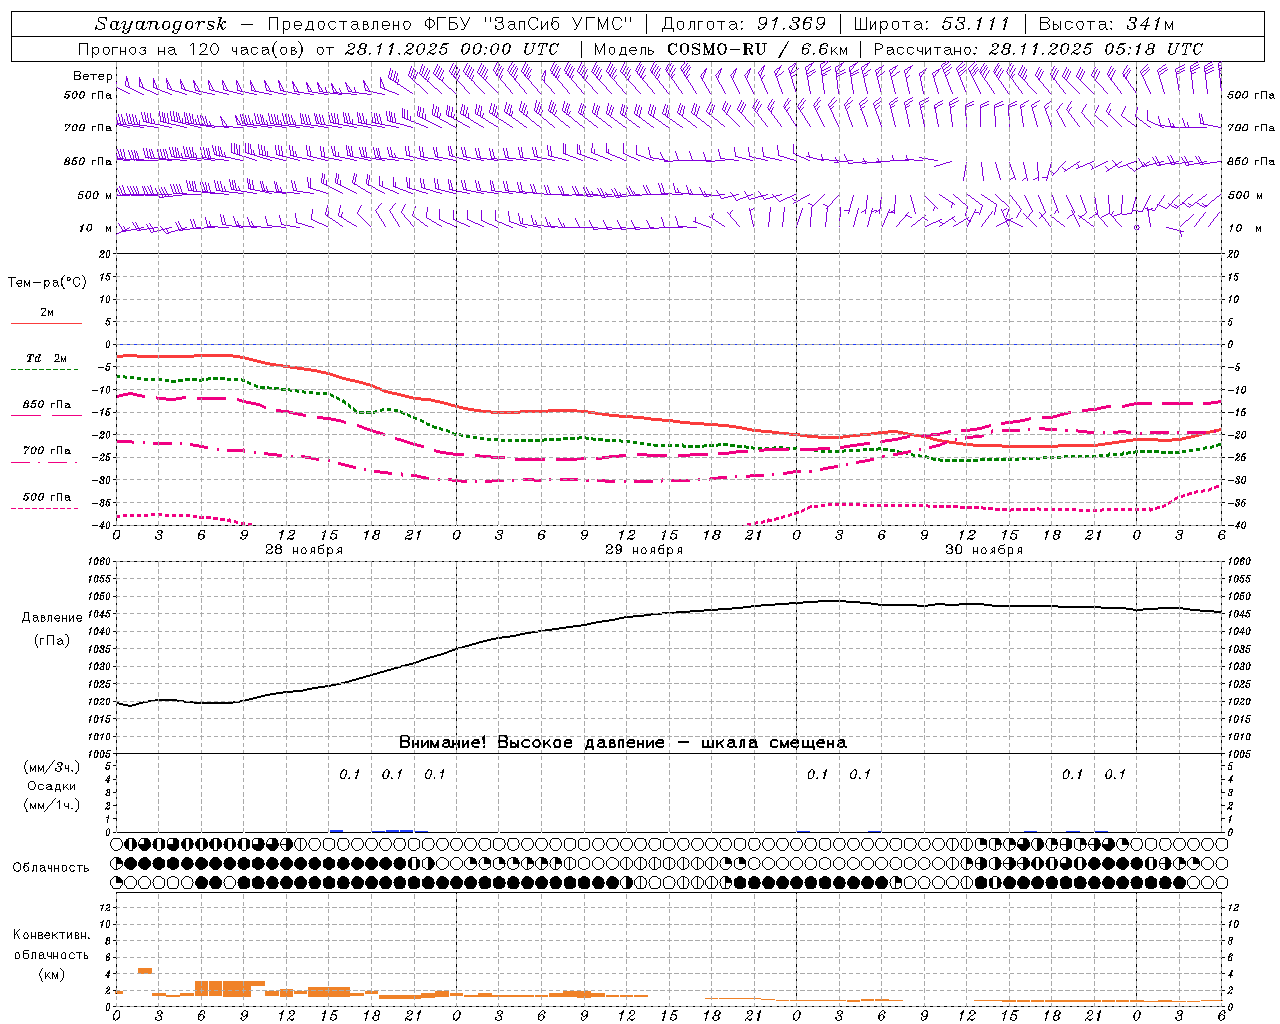Click the "30 ноября" date label
The height and width of the screenshot is (1024, 1280).
point(984,550)
